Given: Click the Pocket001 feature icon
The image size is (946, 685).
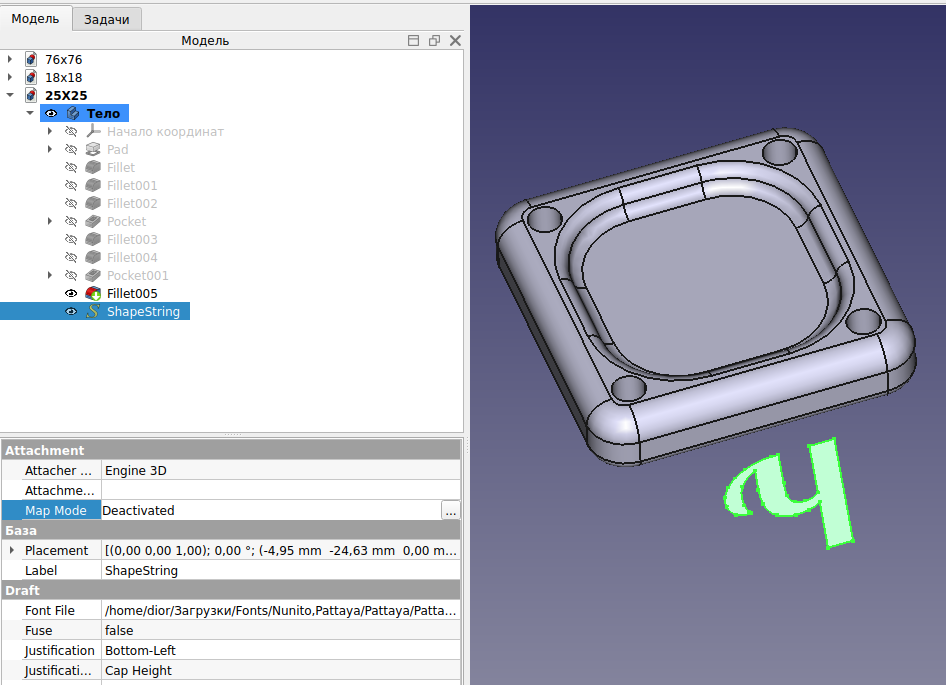Looking at the screenshot, I should click(x=93, y=275).
